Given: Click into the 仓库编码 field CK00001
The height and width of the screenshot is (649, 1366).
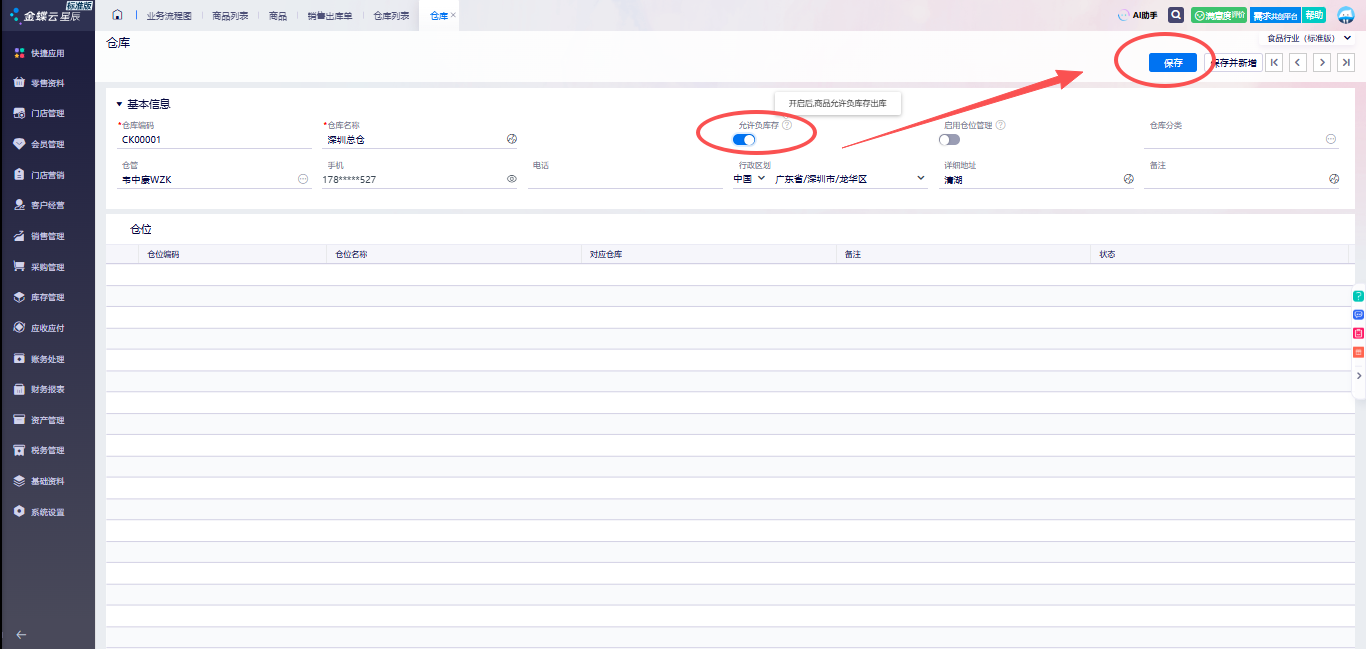Looking at the screenshot, I should pyautogui.click(x=213, y=140).
